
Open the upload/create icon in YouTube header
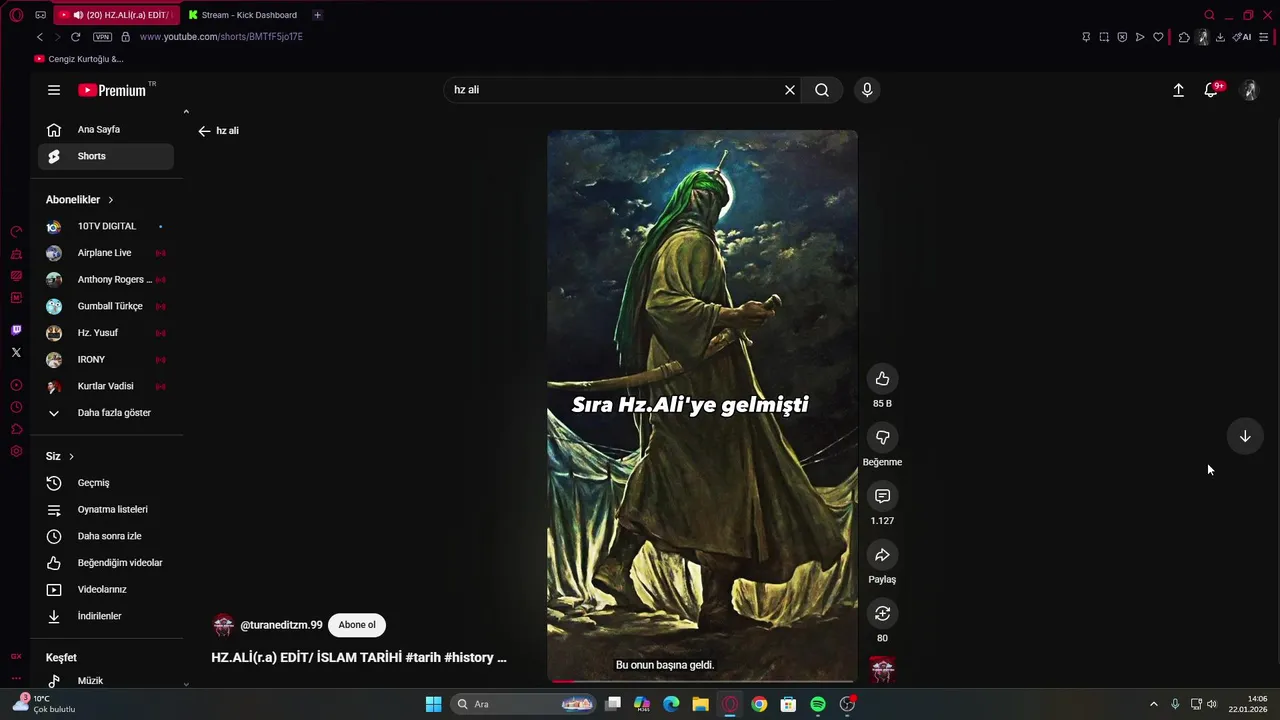(1178, 90)
